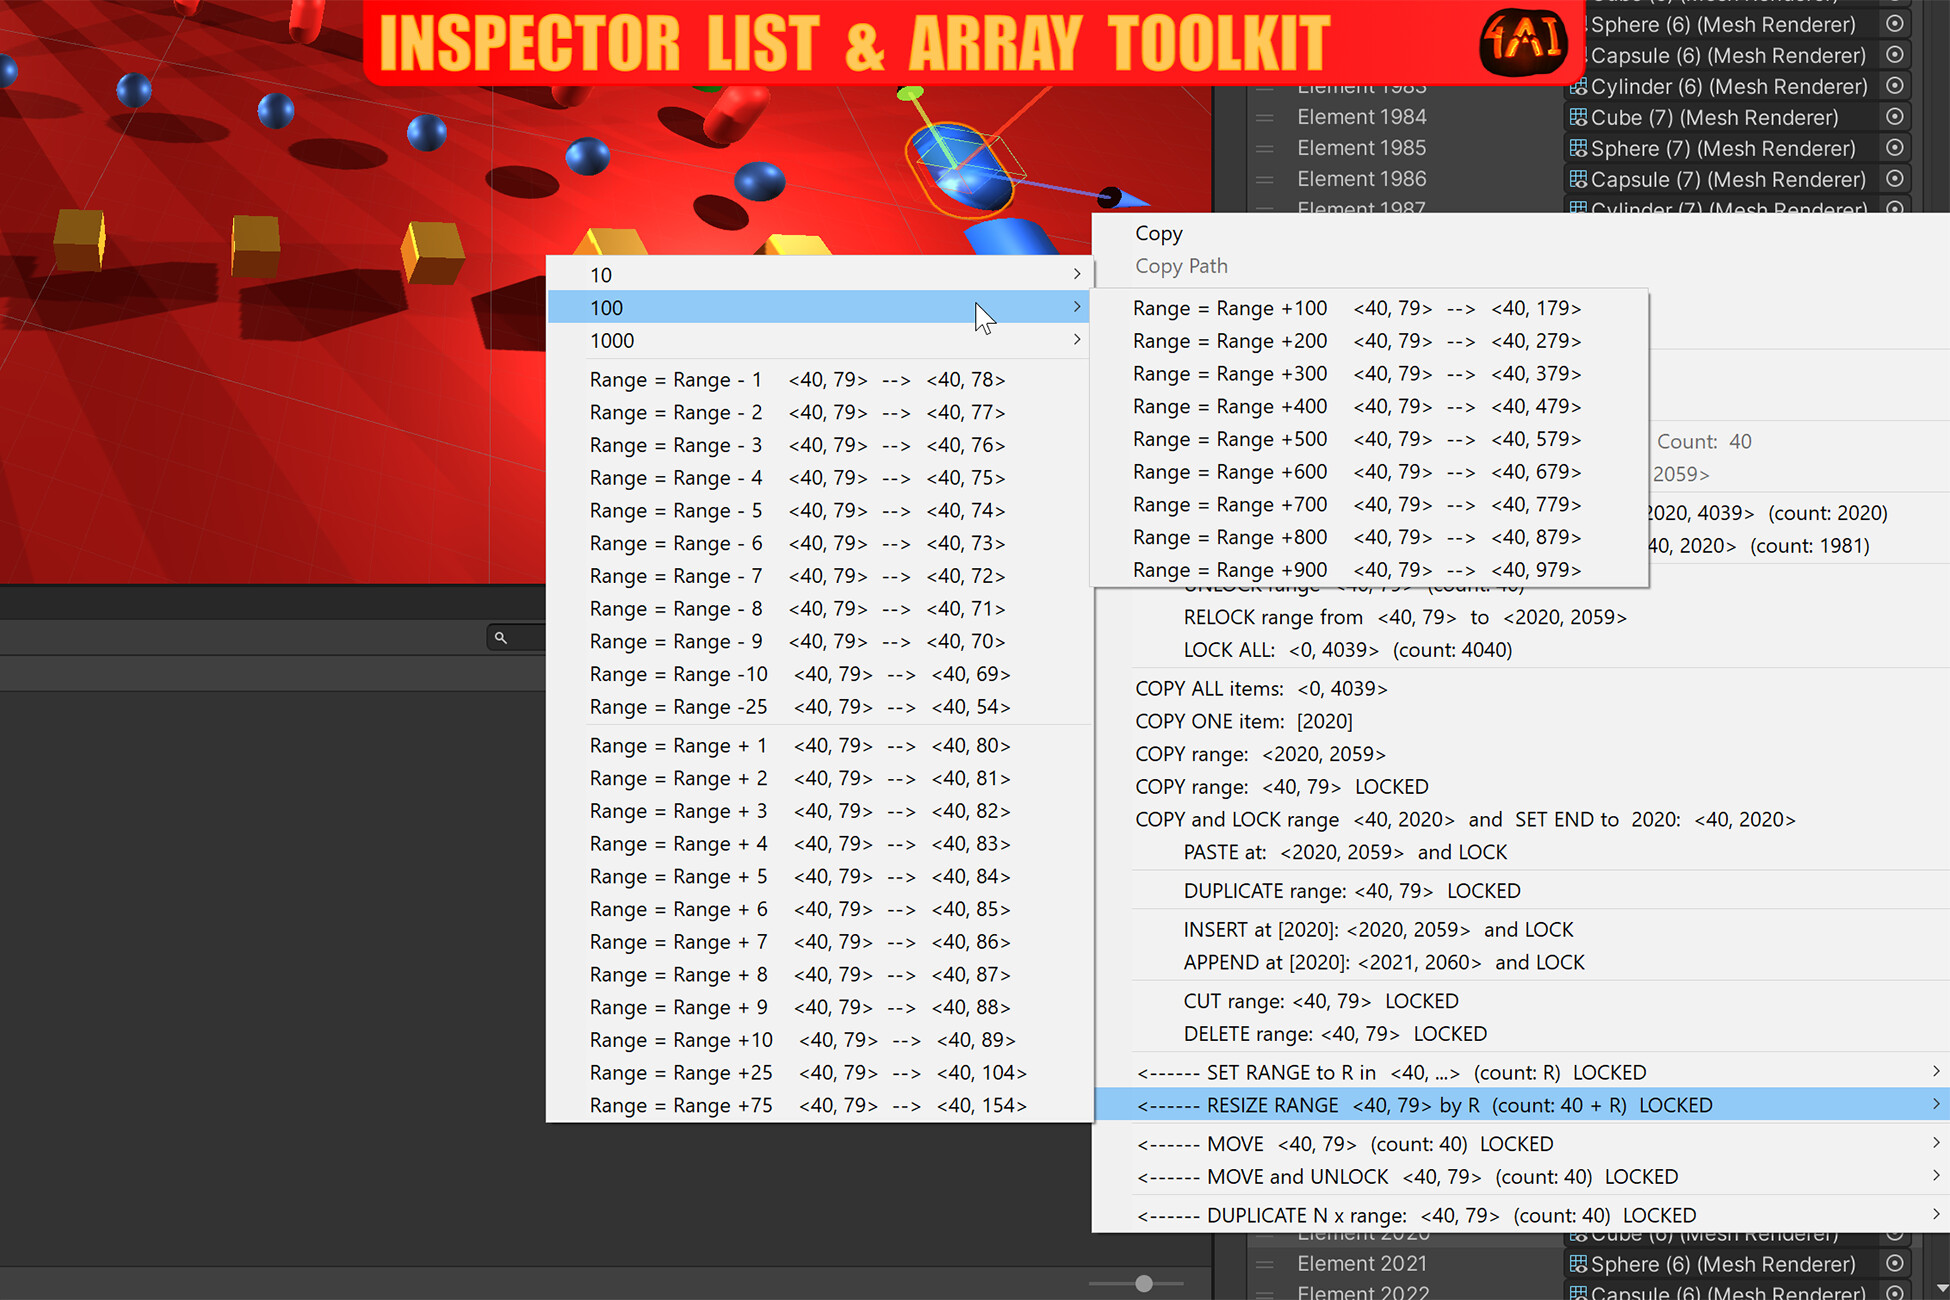Select Element 1985 label
The image size is (1950, 1300).
1362,148
